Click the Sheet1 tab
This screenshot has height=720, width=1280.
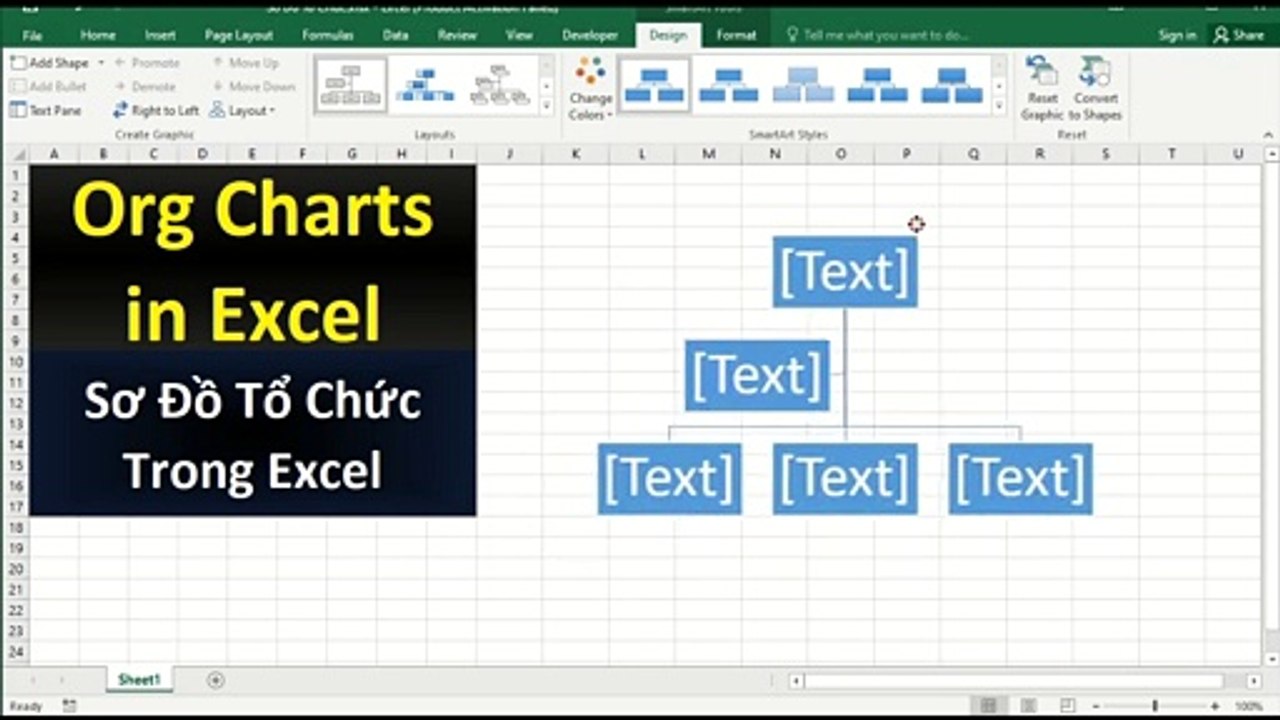pos(139,680)
